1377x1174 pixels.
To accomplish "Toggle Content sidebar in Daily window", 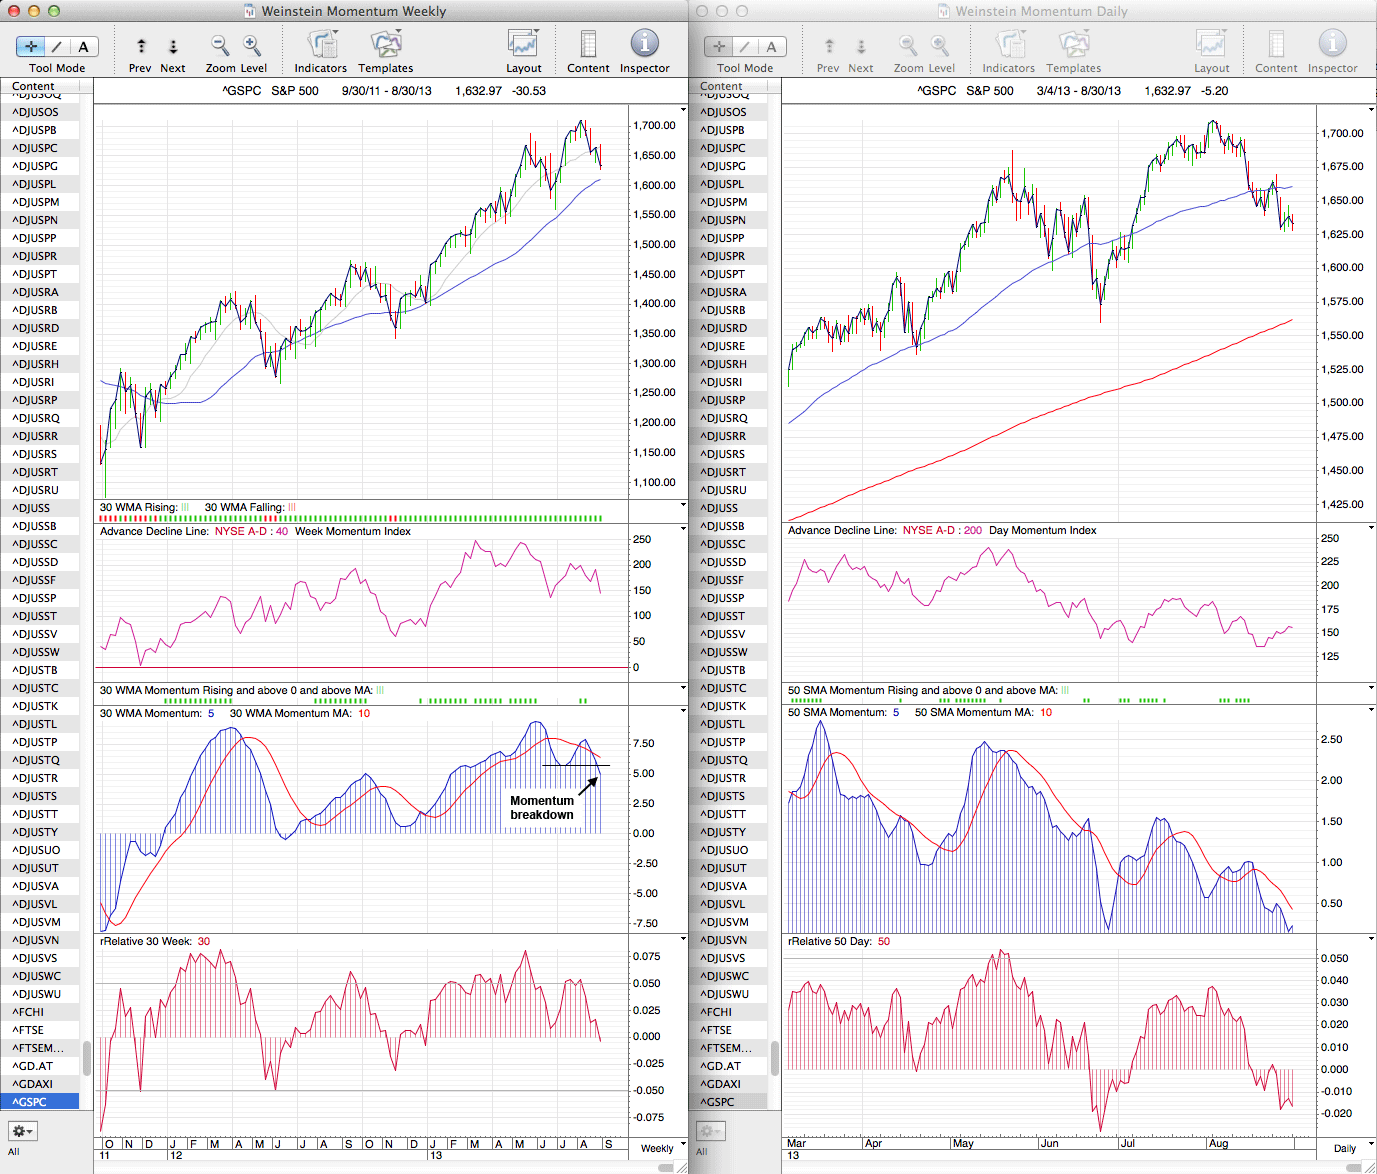I will coord(1276,44).
